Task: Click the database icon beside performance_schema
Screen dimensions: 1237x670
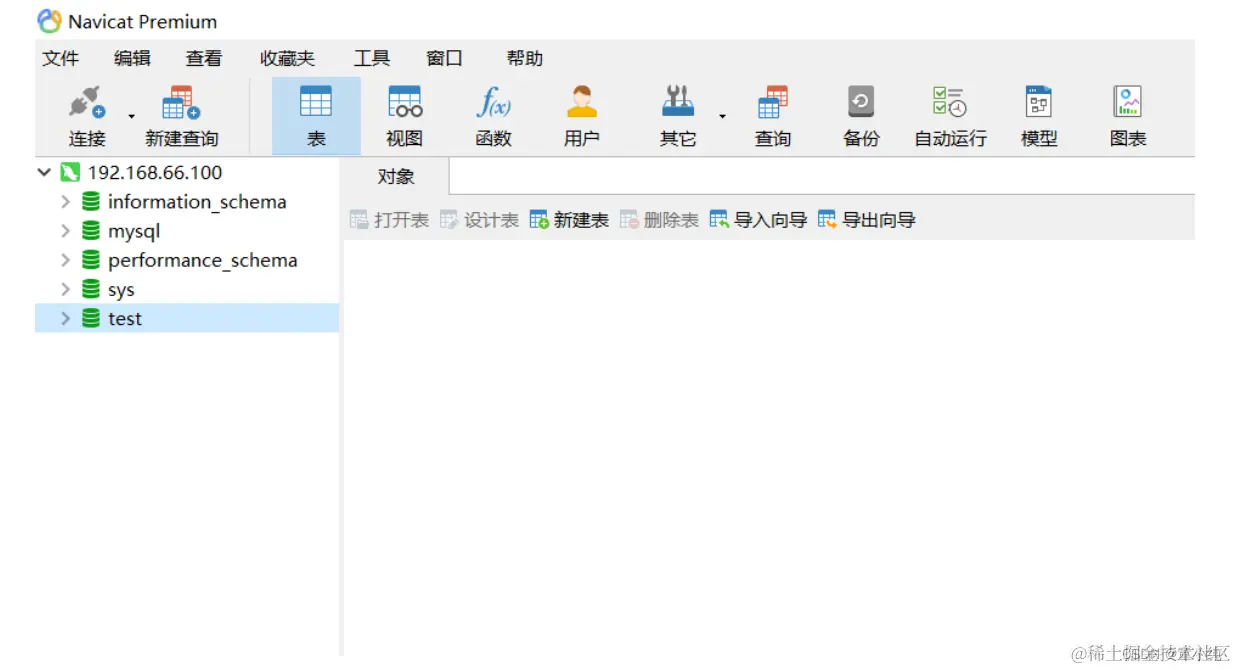Action: click(x=91, y=260)
